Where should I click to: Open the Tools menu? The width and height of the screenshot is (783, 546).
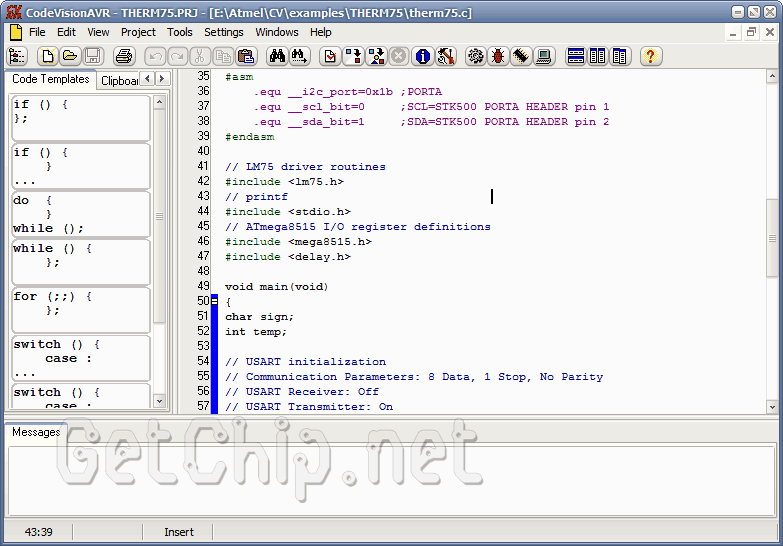[x=180, y=32]
